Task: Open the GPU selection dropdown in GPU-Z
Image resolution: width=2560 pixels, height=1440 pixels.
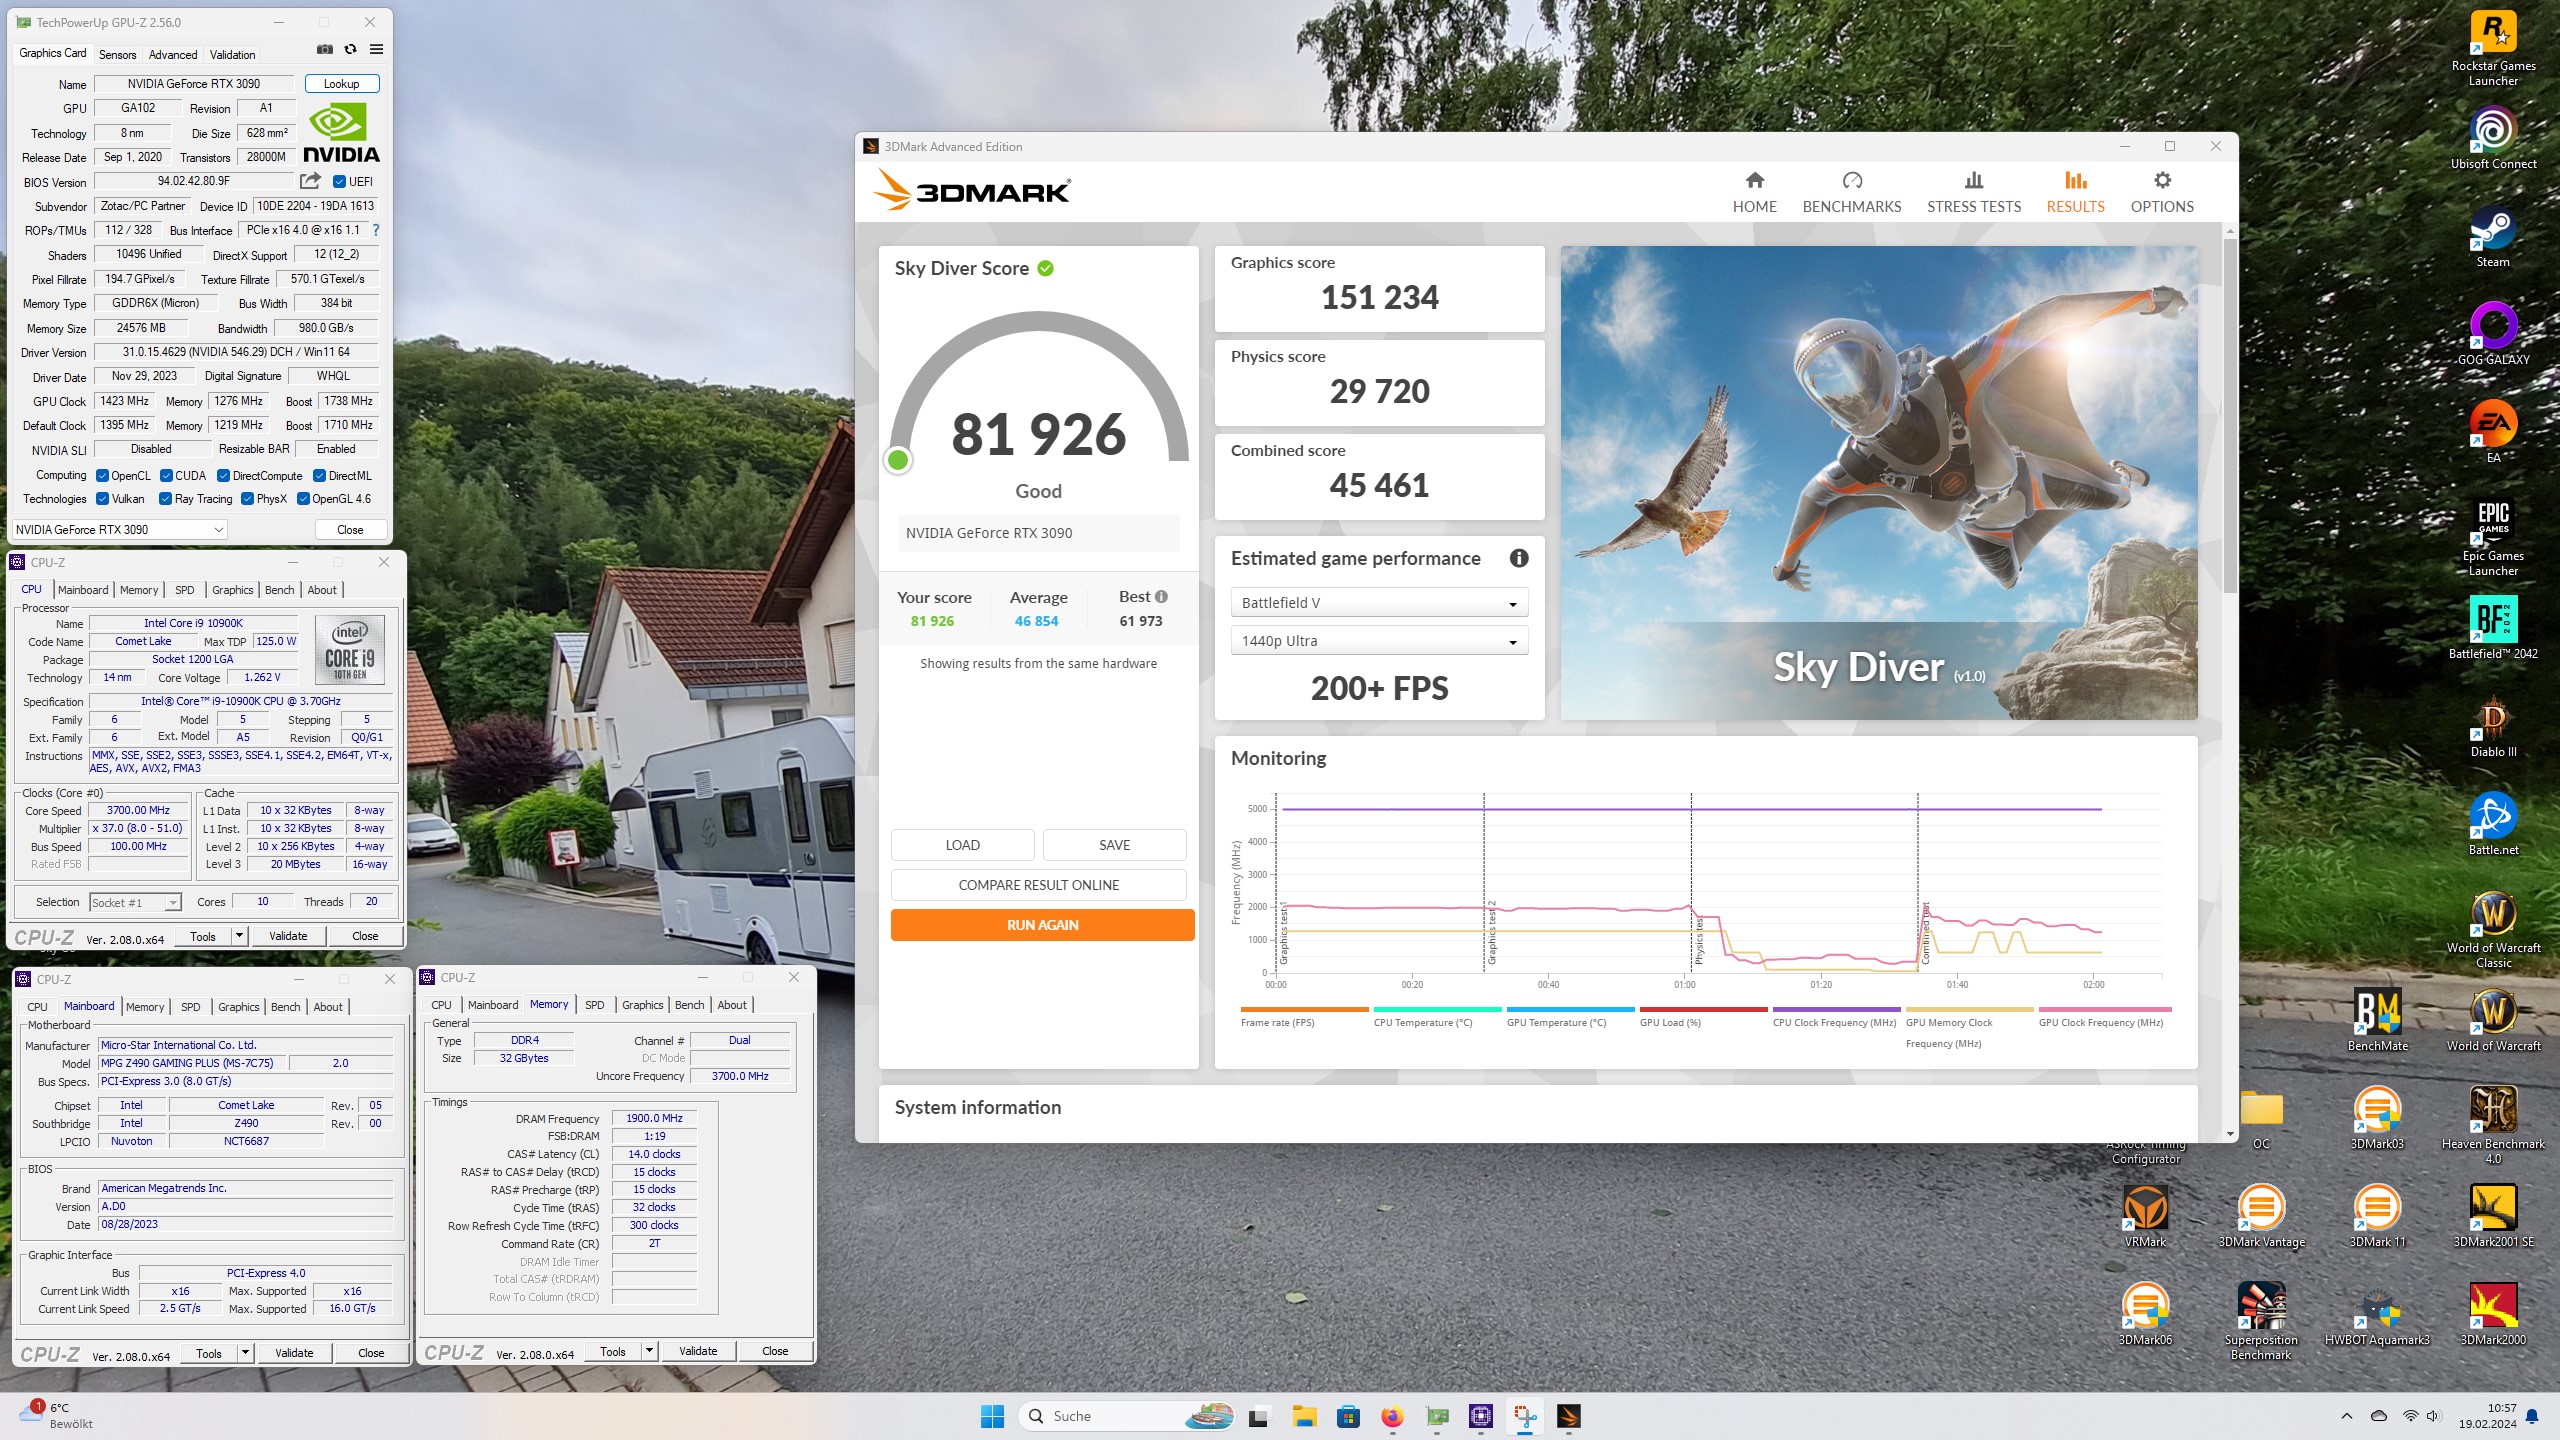Action: [120, 530]
